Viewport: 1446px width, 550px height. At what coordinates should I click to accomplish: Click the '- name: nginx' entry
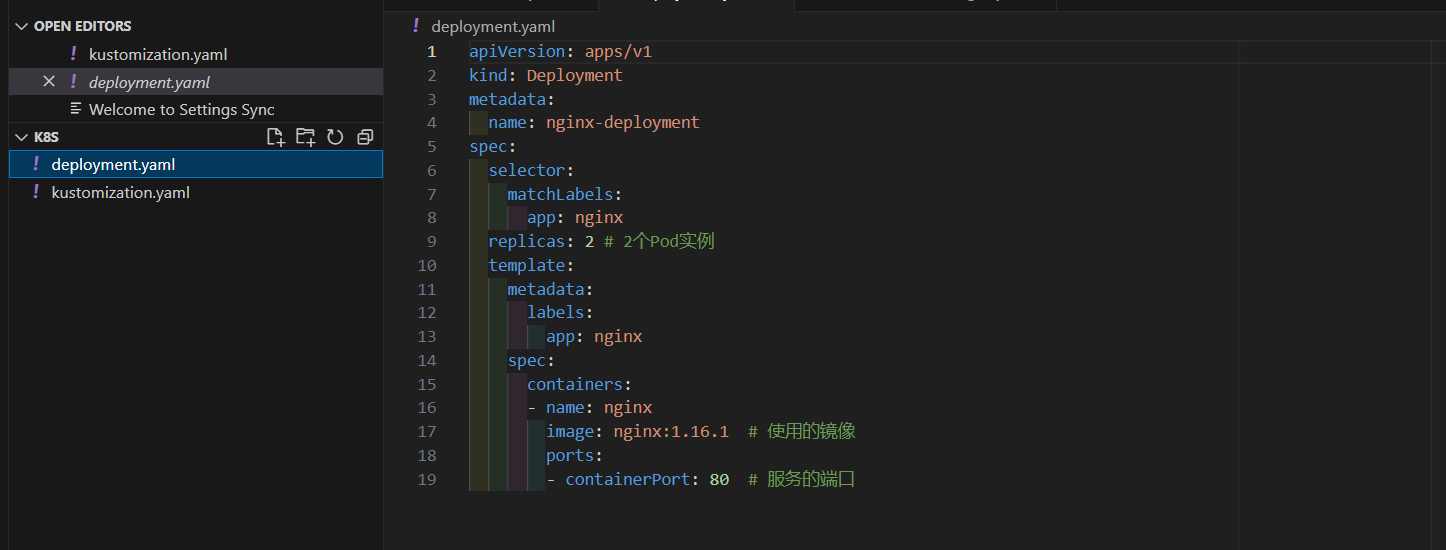coord(589,408)
